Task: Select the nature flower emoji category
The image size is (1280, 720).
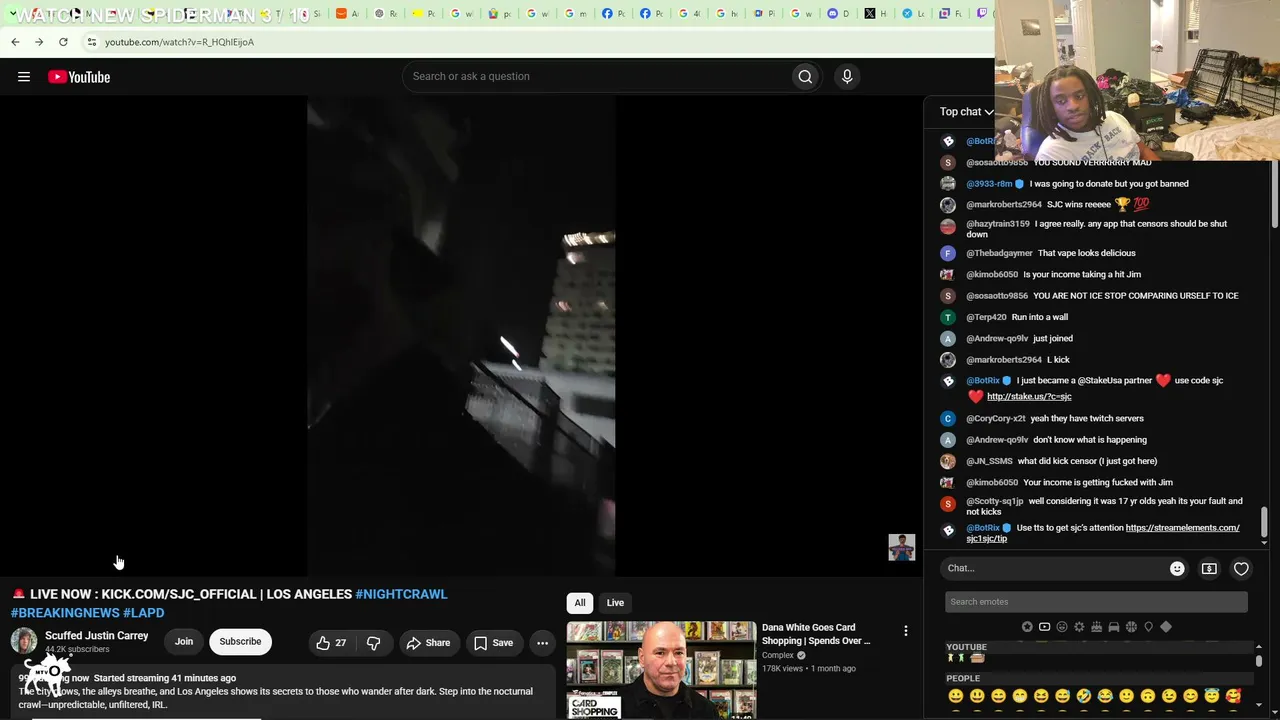Action: pos(1079,627)
